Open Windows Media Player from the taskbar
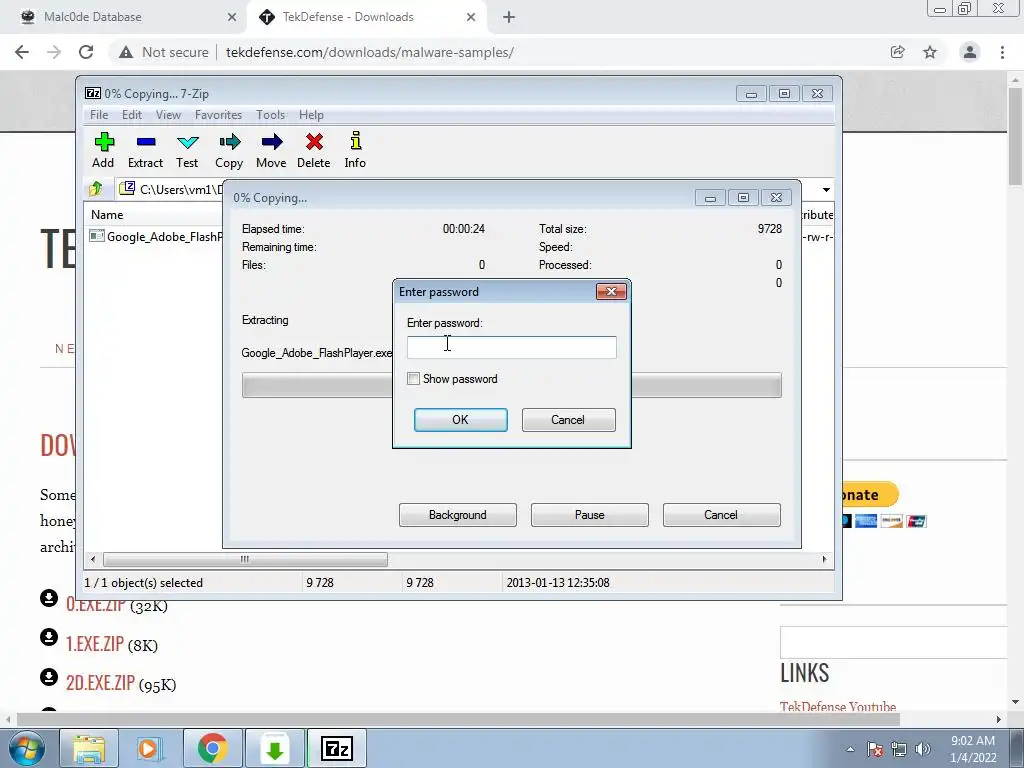The width and height of the screenshot is (1024, 768). pyautogui.click(x=151, y=748)
